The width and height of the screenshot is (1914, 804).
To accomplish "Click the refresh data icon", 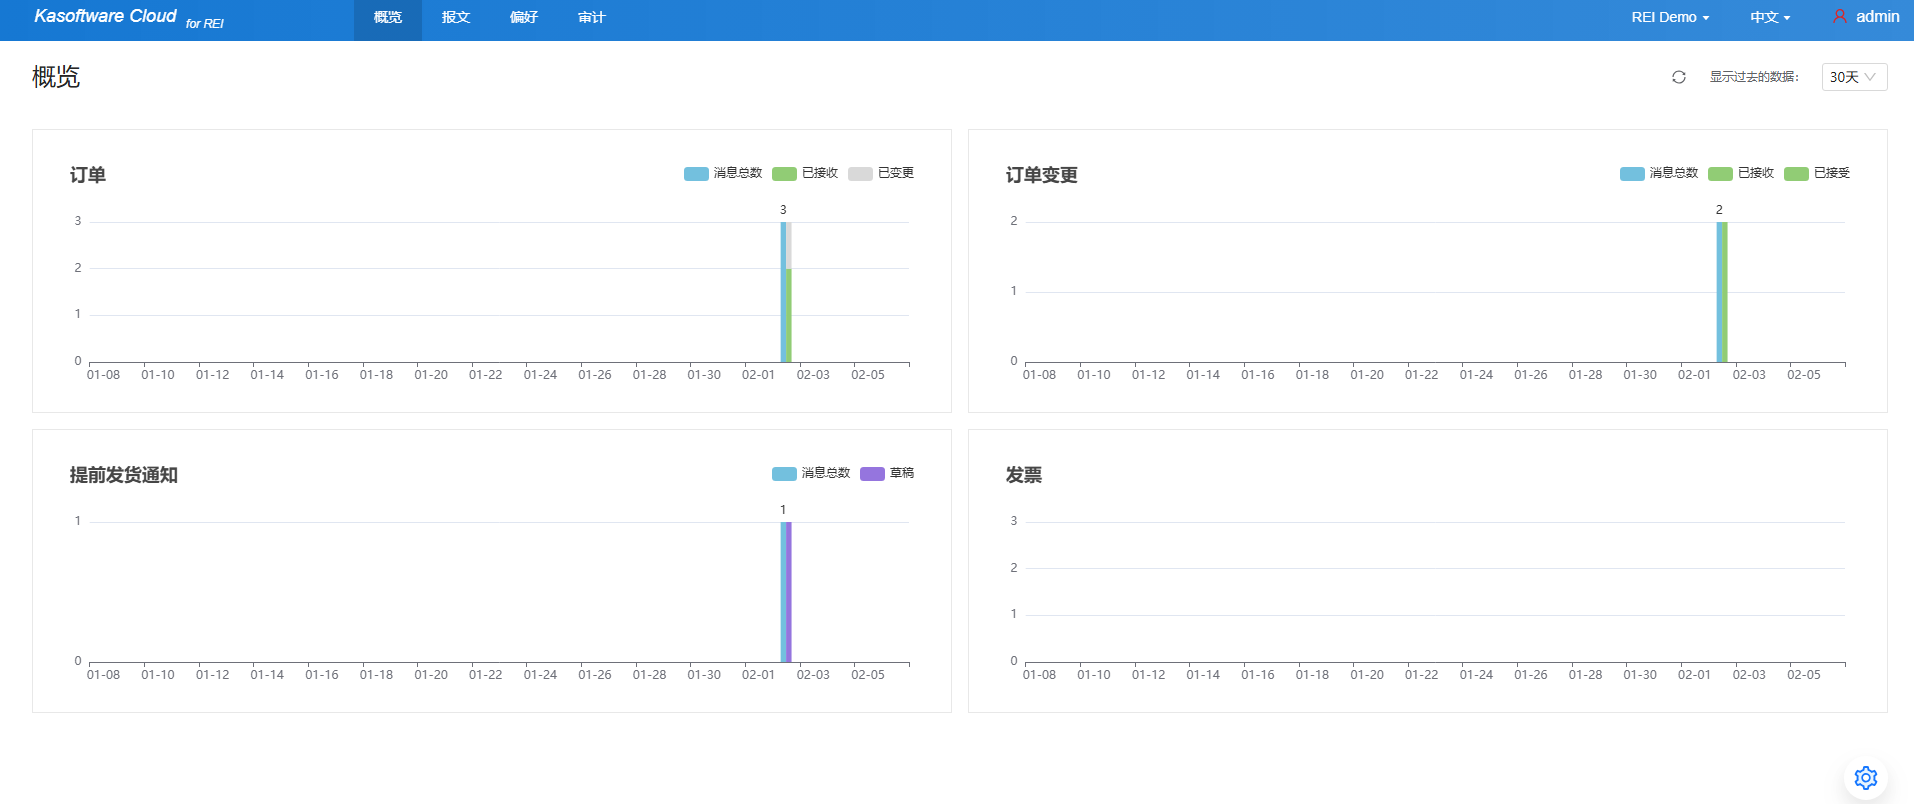I will 1679,77.
